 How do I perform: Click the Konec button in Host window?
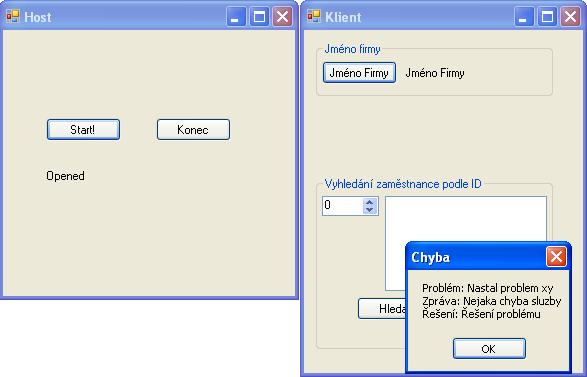(x=193, y=130)
